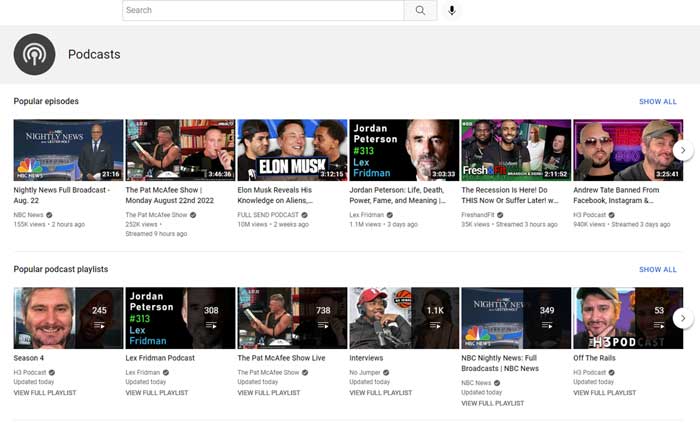Screen dimensions: 700x427
Task: Open FreshandFit channel link
Action: click(478, 215)
